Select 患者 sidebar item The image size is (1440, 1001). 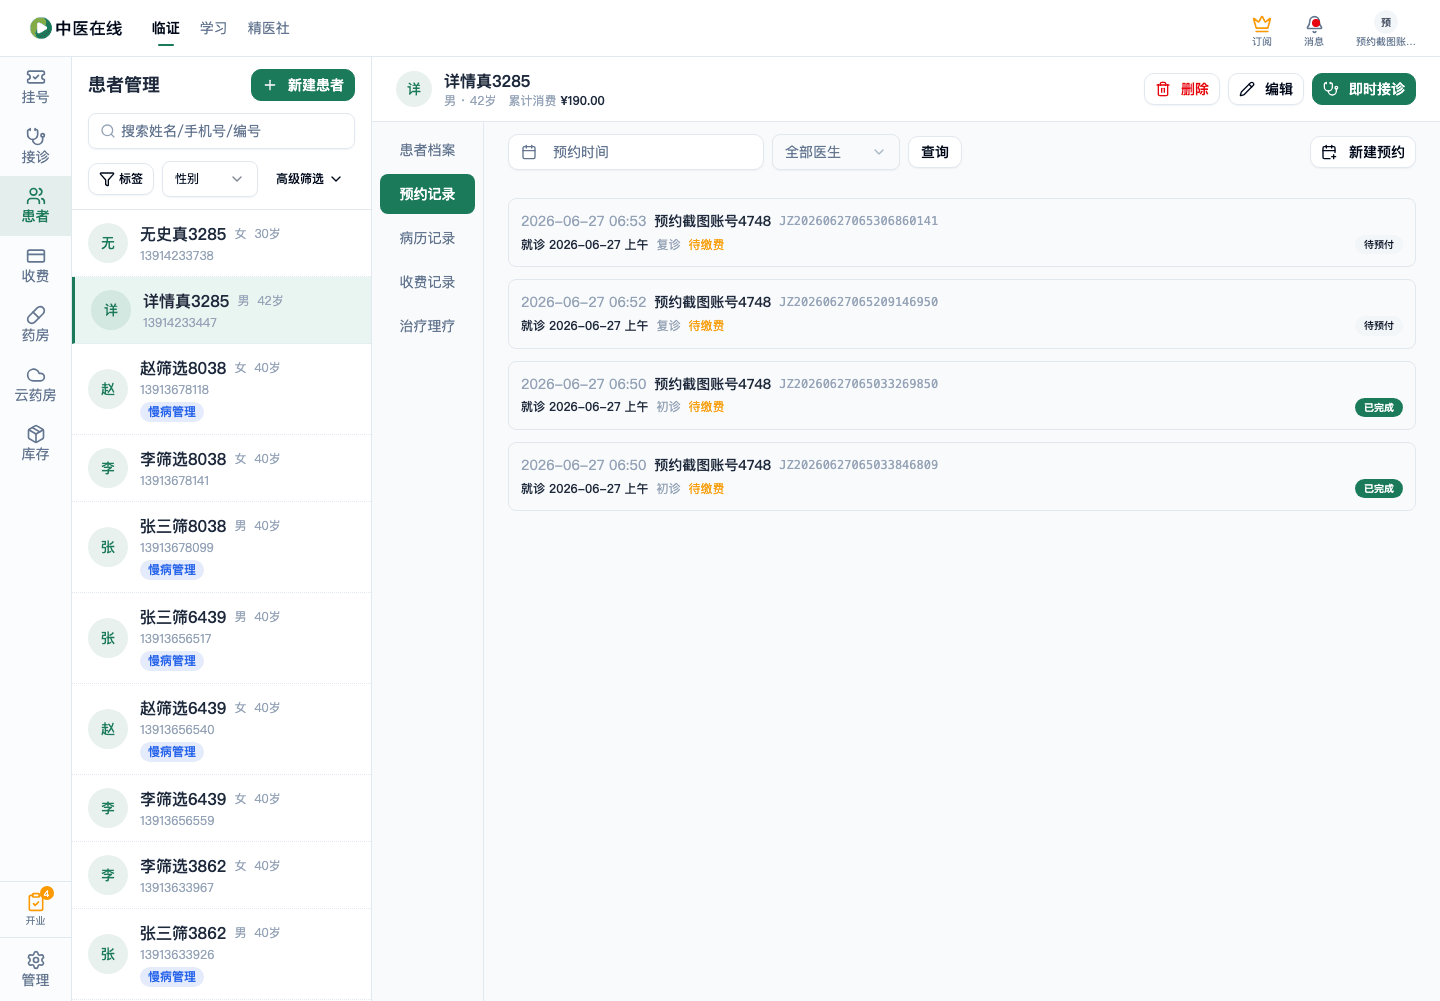(36, 206)
